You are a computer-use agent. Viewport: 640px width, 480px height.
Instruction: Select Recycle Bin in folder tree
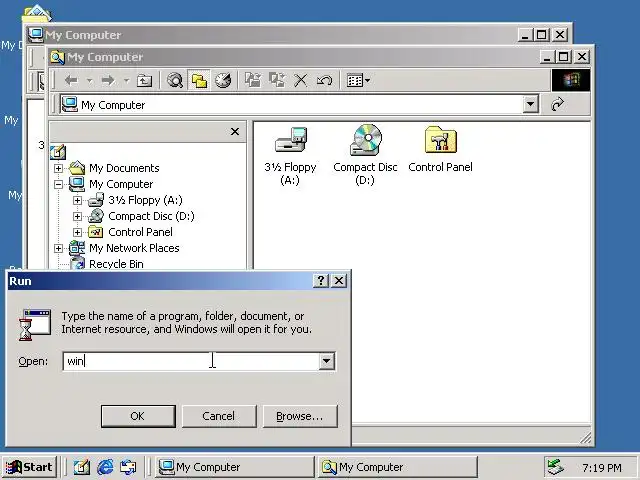(x=116, y=264)
